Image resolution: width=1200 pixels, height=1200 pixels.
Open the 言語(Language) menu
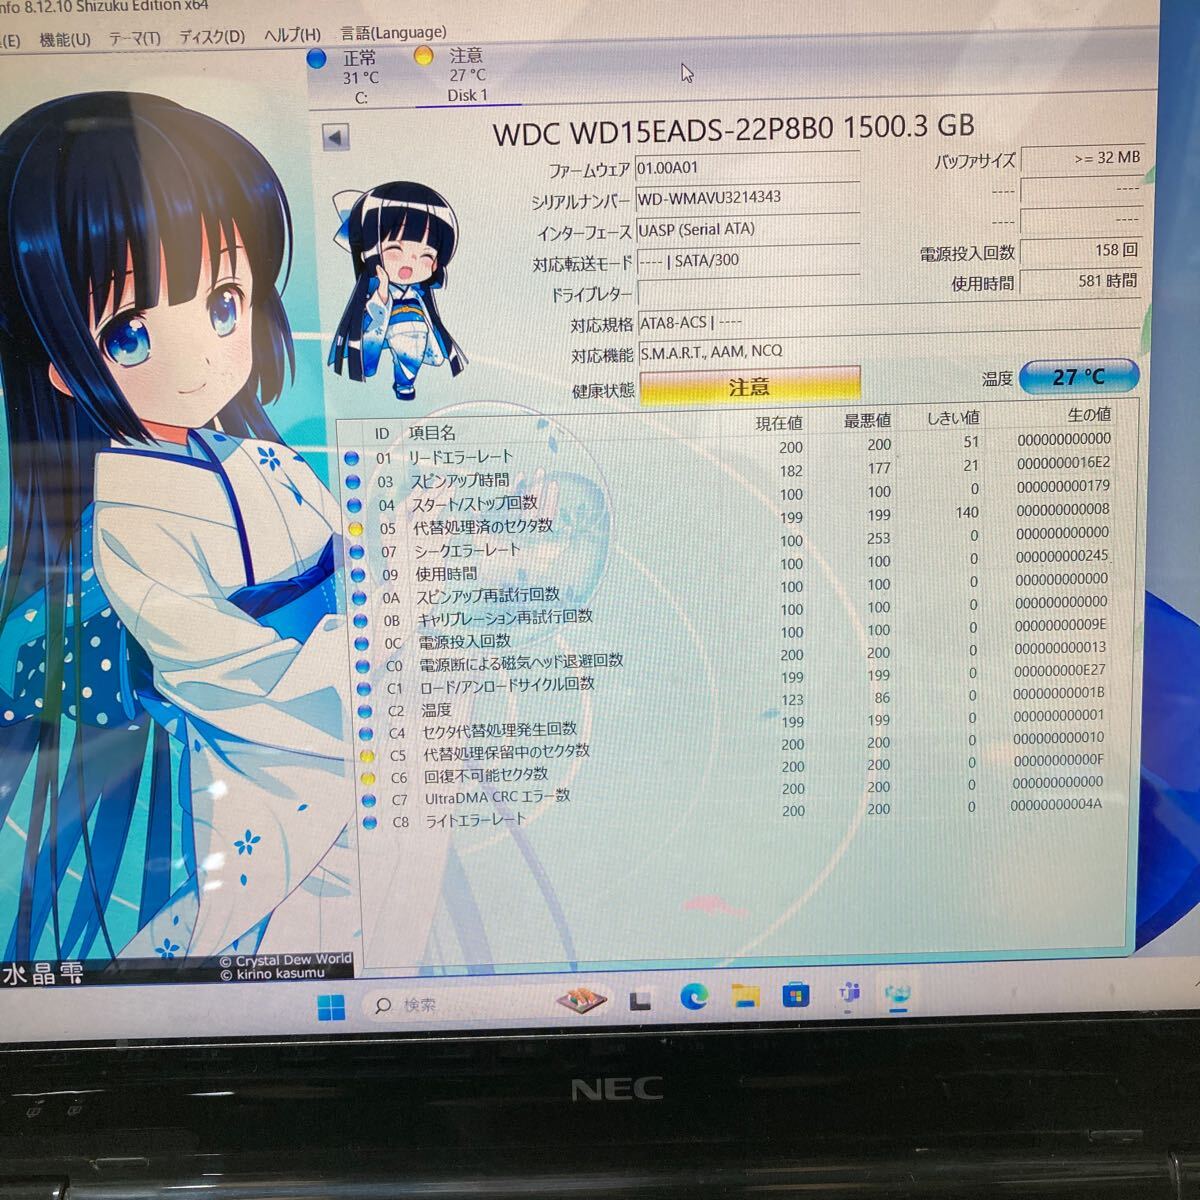pyautogui.click(x=393, y=33)
